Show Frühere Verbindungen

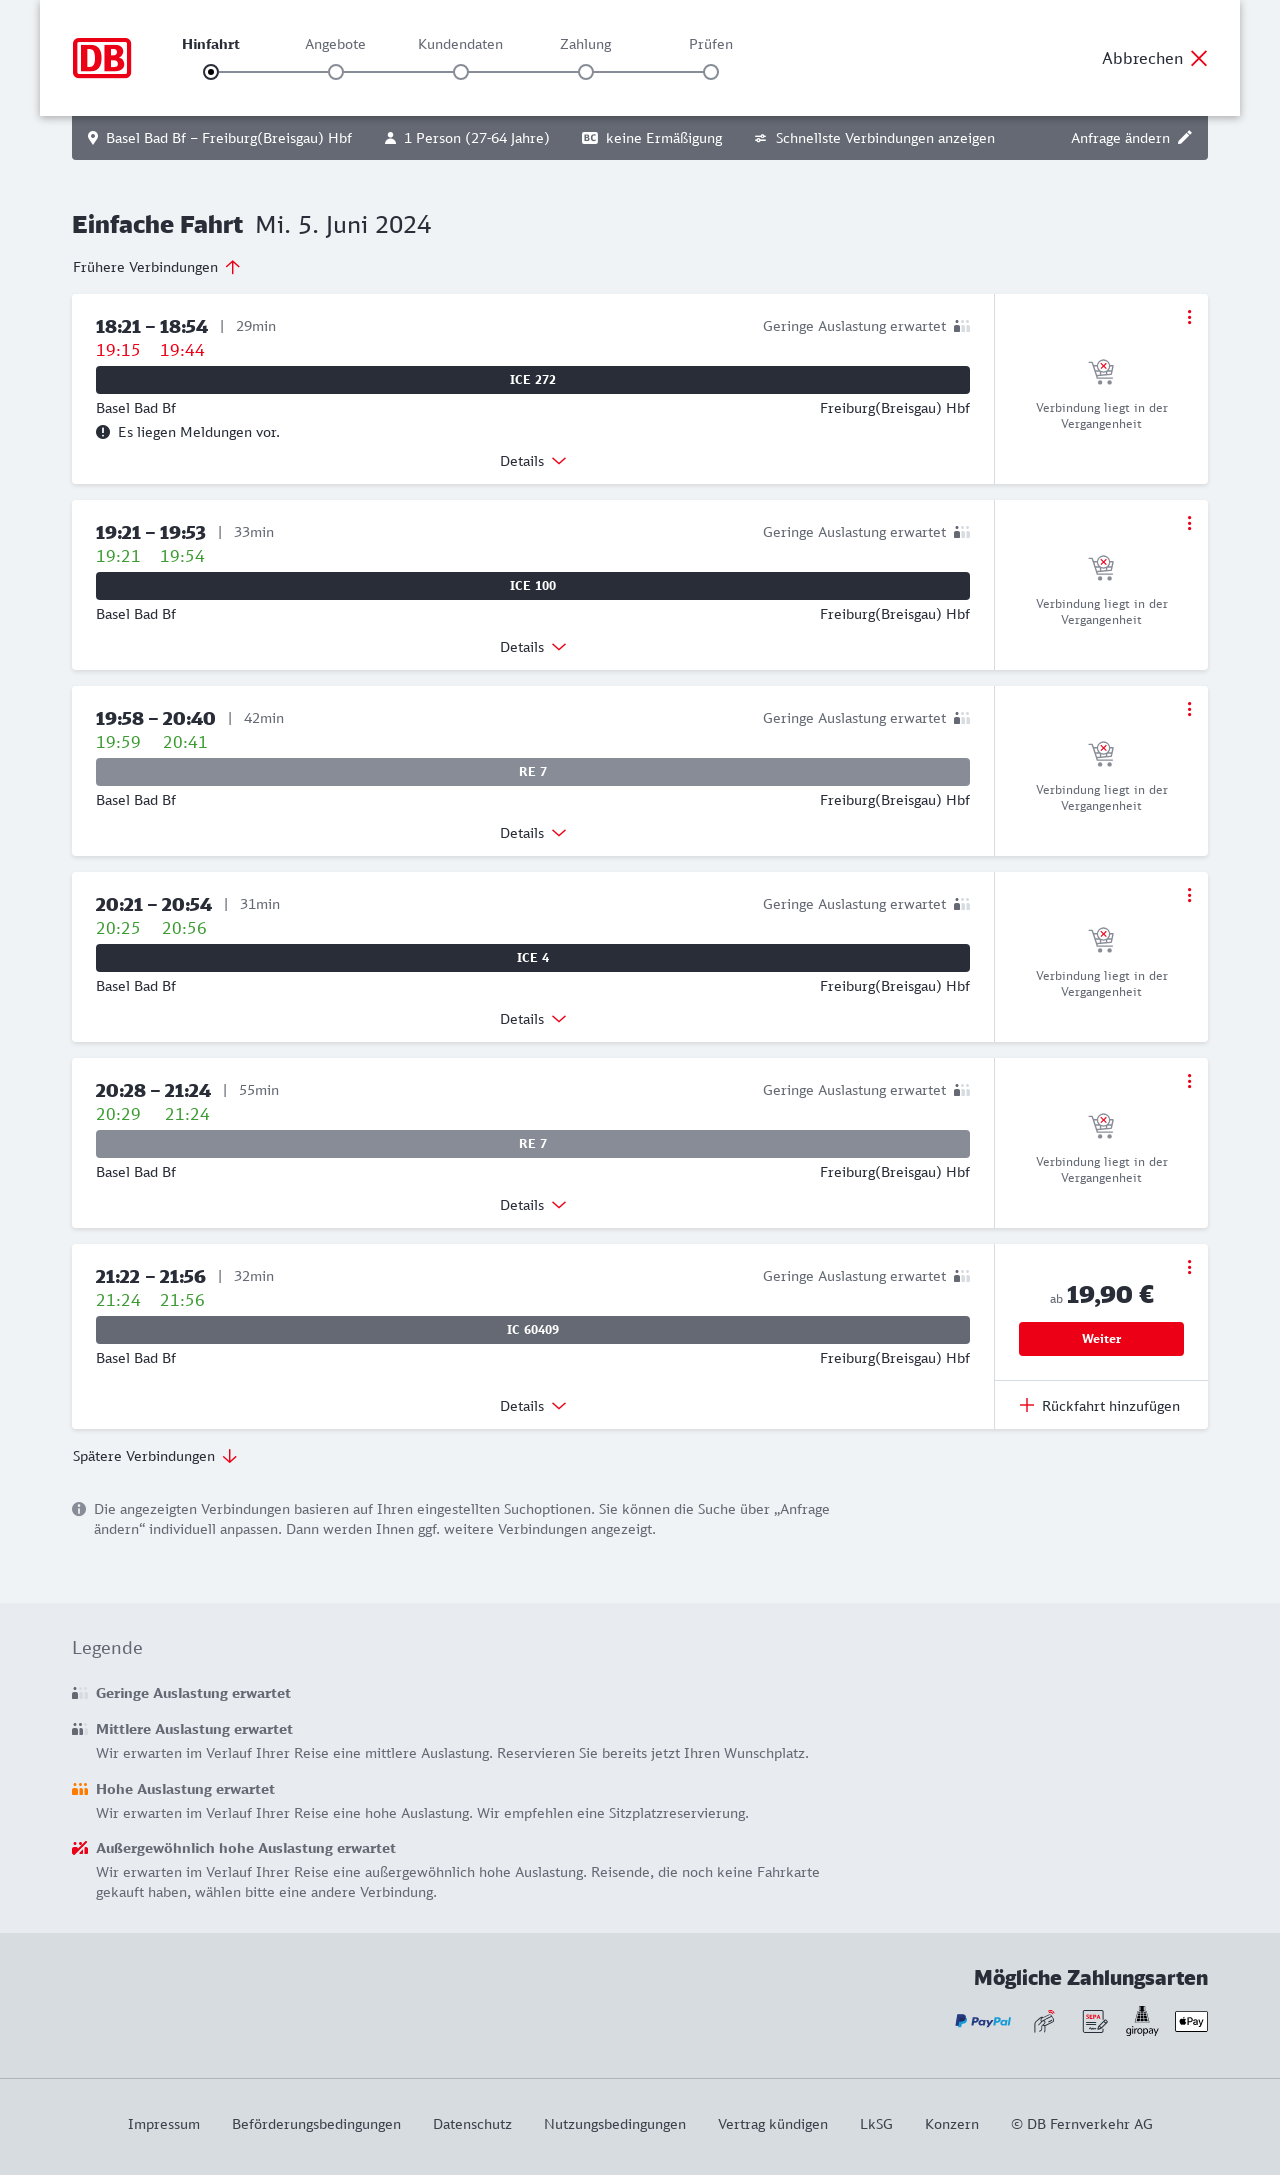(156, 267)
